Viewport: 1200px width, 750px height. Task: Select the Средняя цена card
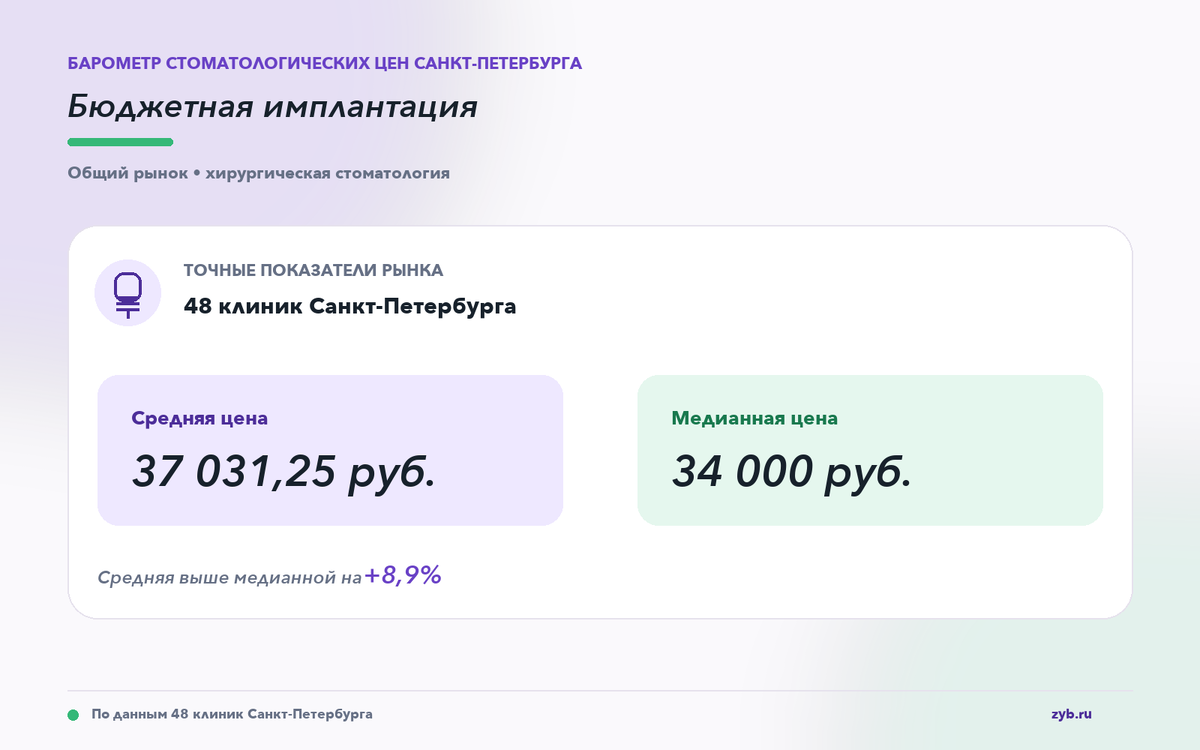tap(330, 450)
